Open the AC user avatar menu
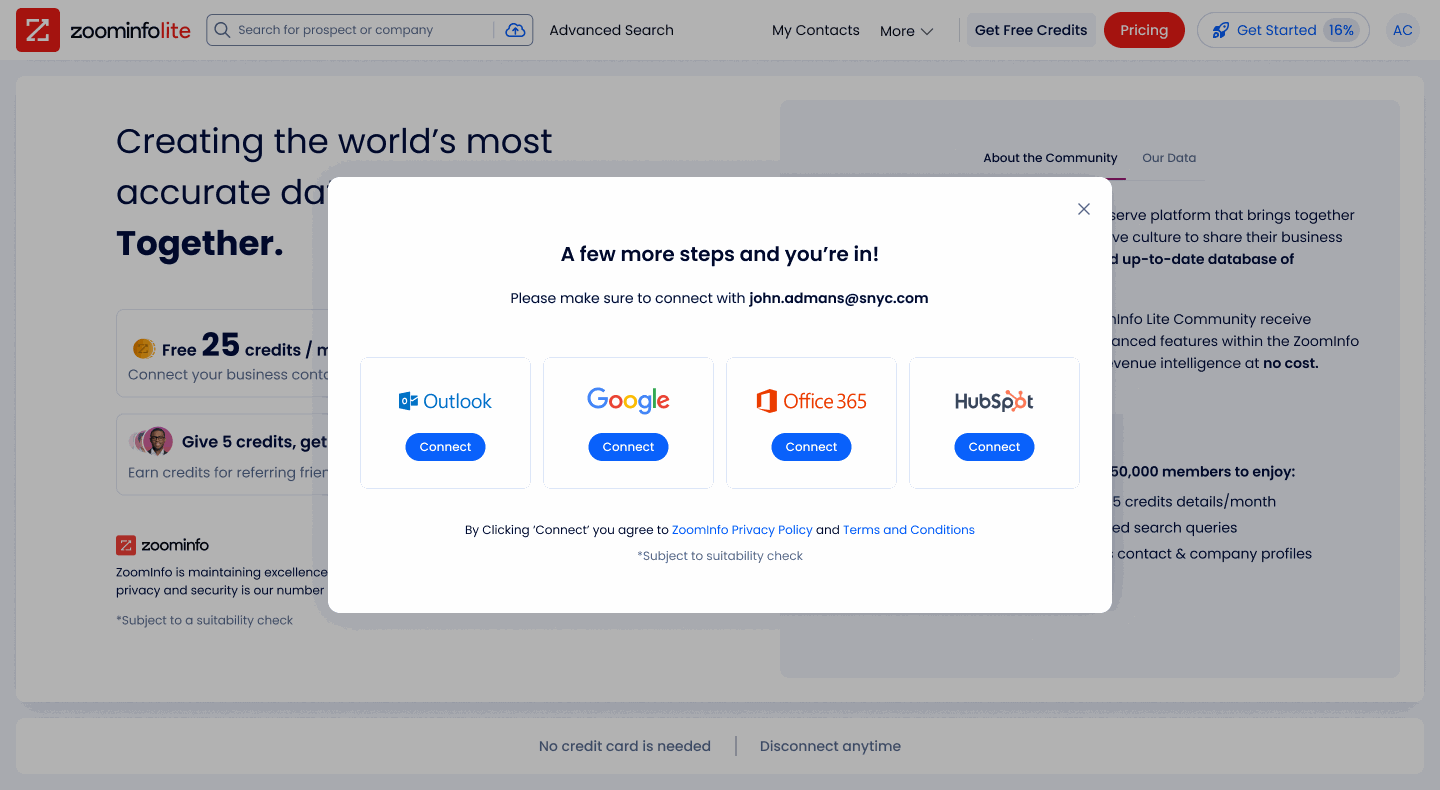Image resolution: width=1440 pixels, height=790 pixels. [x=1403, y=30]
